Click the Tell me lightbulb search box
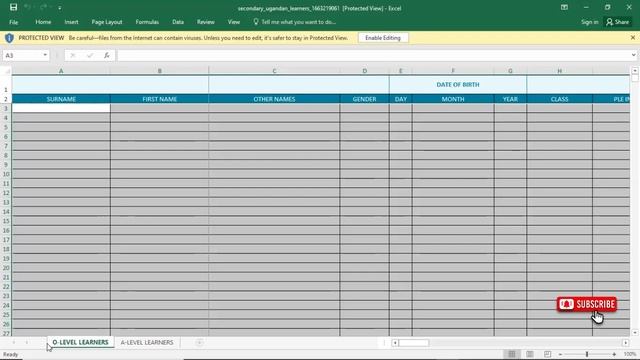This screenshot has height=360, width=640. click(x=294, y=22)
